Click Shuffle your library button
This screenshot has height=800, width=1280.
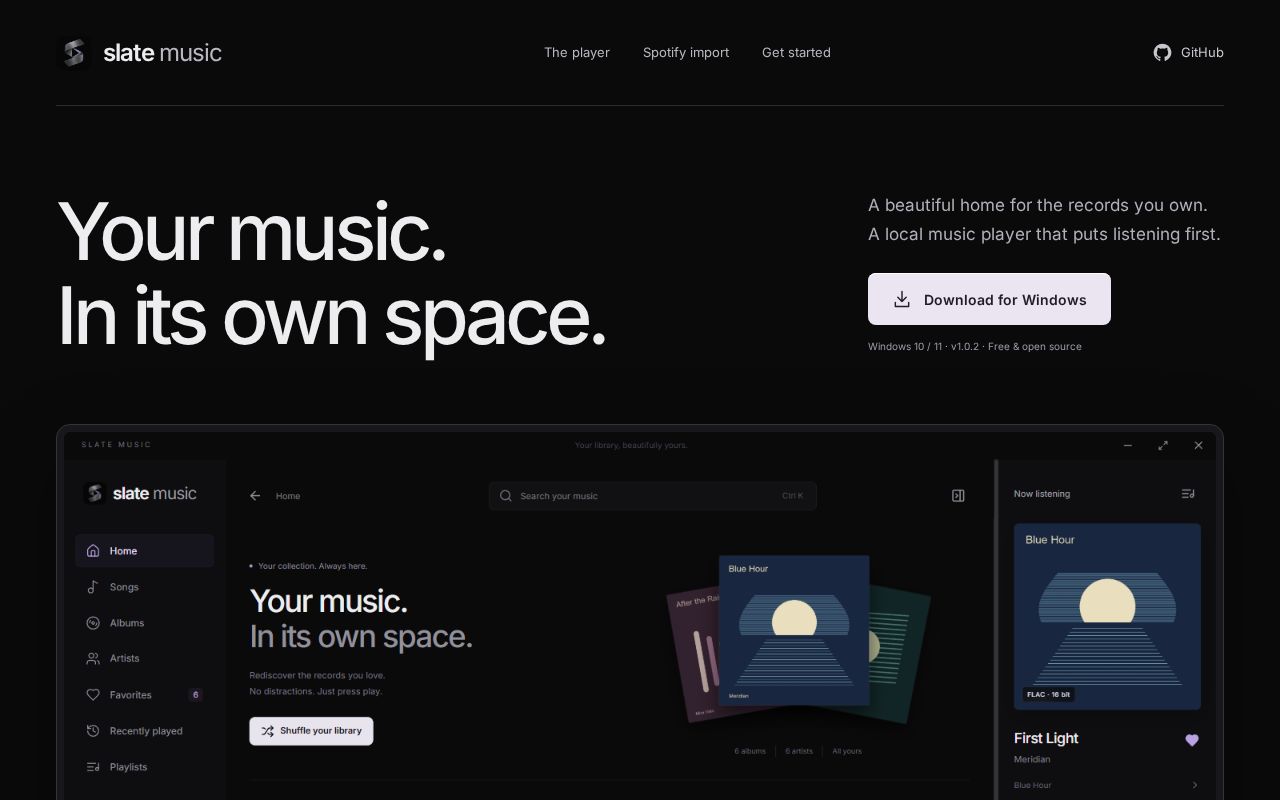(x=311, y=731)
